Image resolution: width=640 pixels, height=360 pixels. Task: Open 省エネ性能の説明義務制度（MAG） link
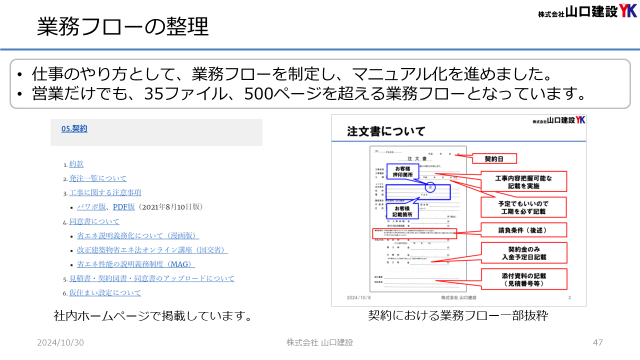pyautogui.click(x=136, y=264)
